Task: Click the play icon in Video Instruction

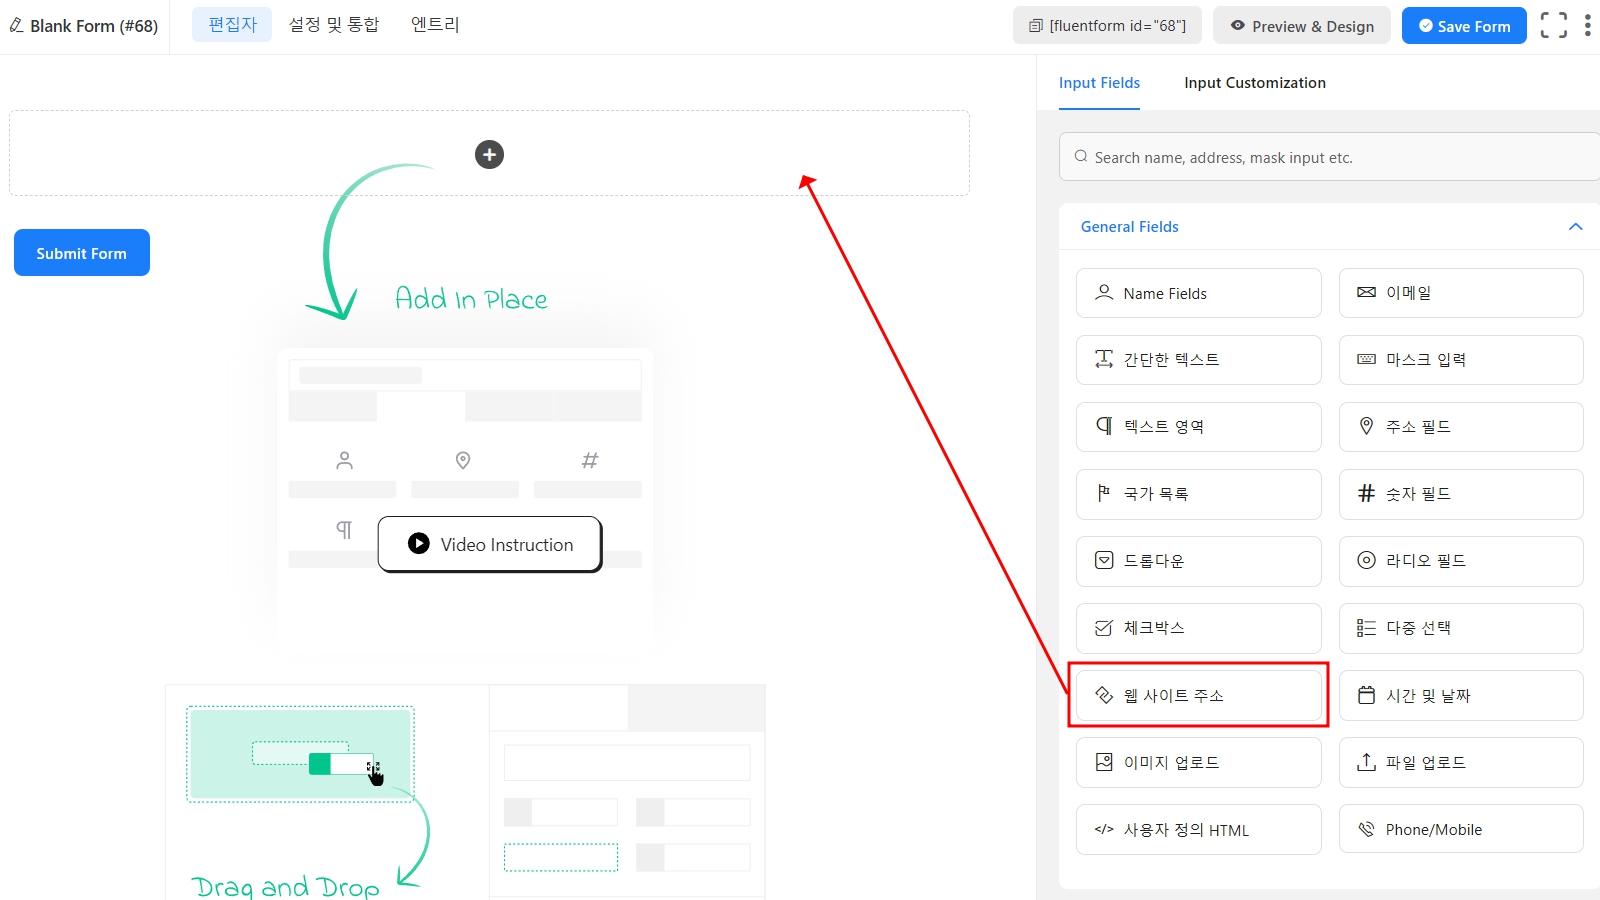Action: tap(419, 543)
